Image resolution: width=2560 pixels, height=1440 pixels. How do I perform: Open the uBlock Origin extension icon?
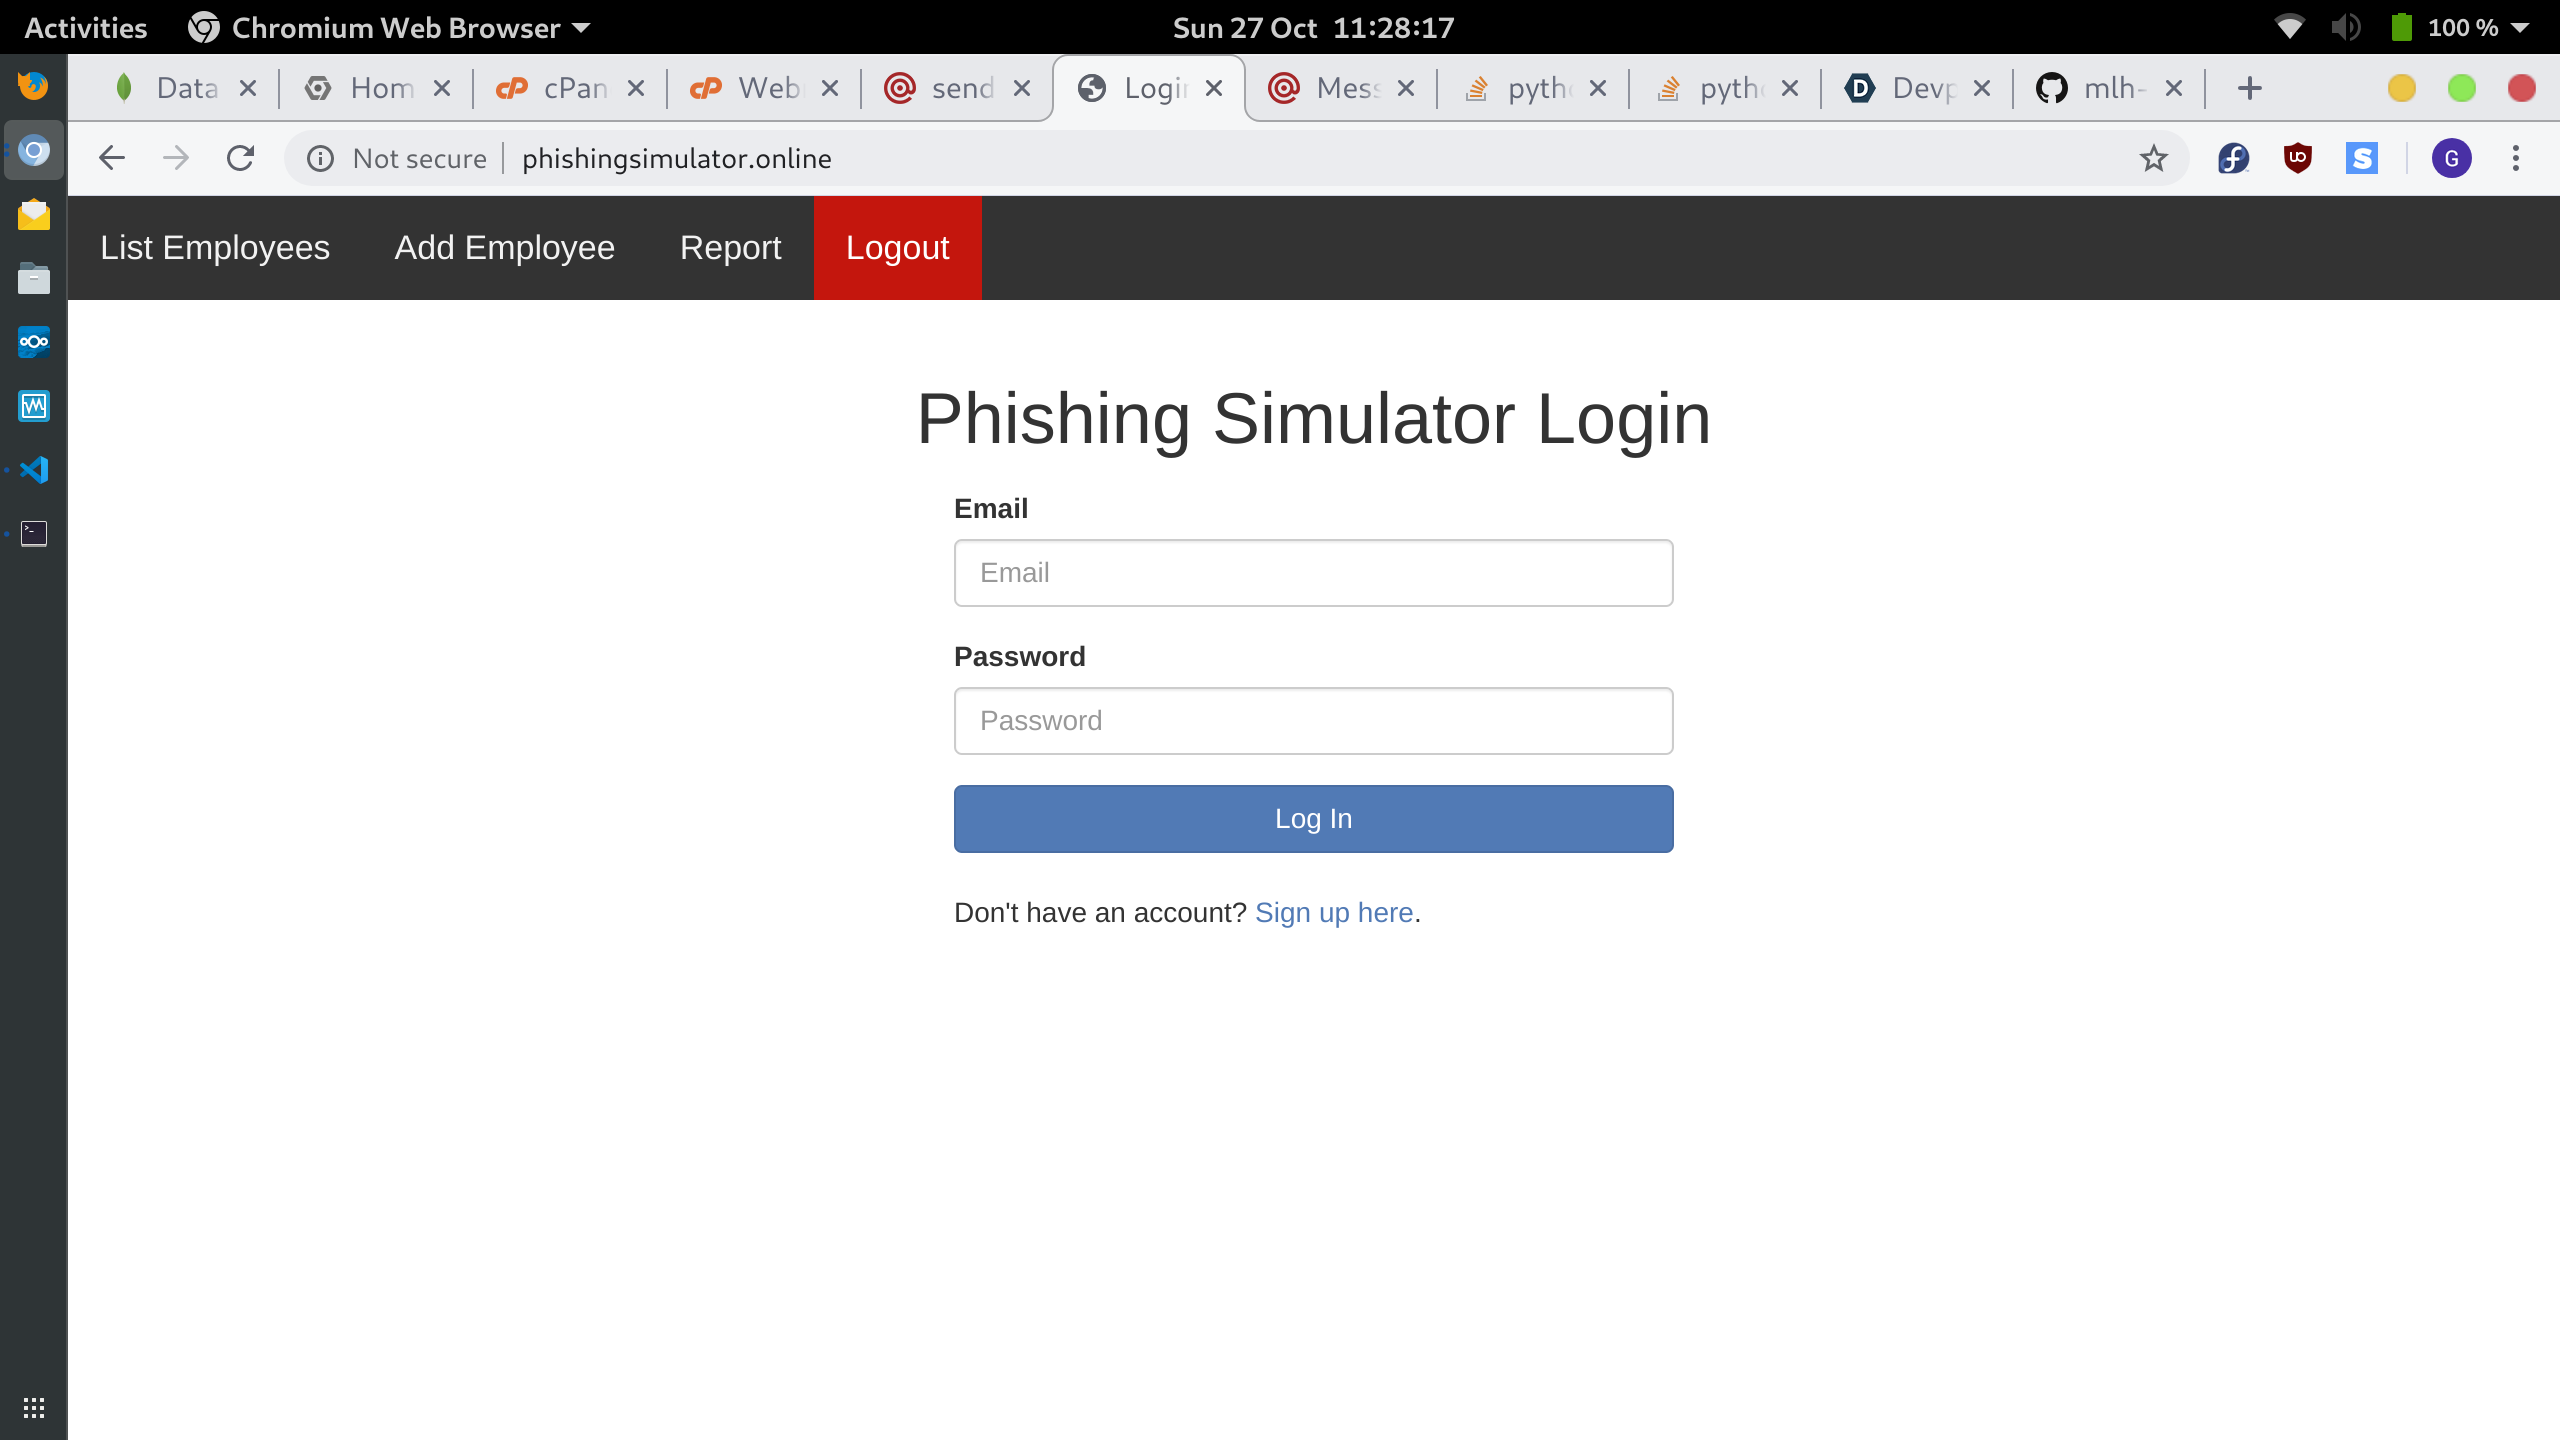click(2297, 158)
